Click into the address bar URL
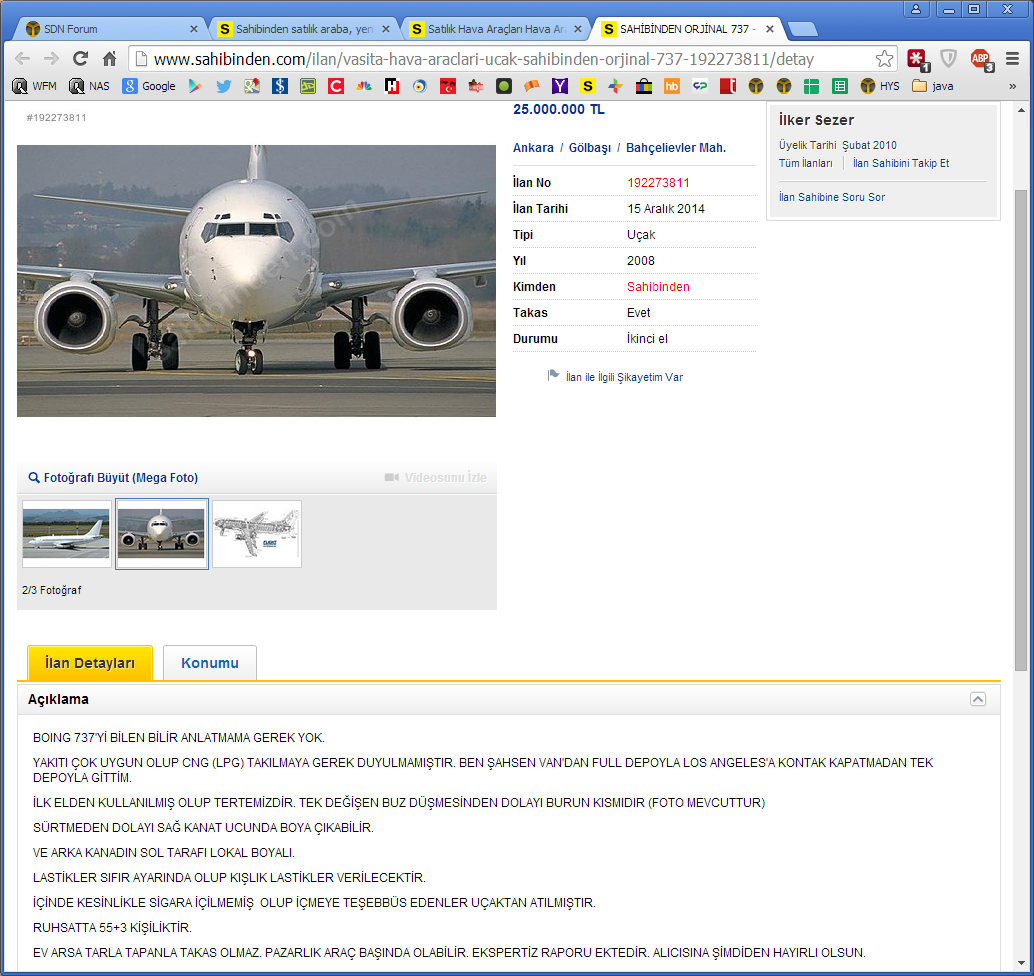This screenshot has width=1034, height=976. coord(483,59)
